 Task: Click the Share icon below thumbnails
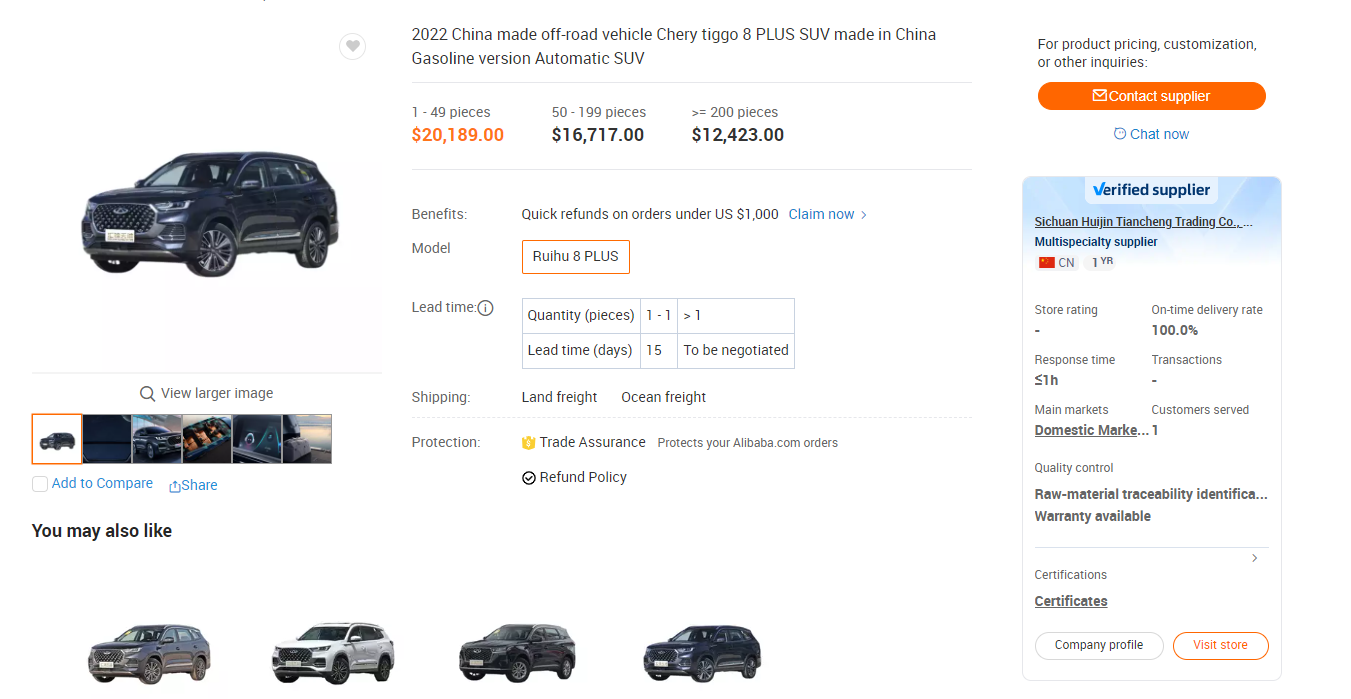point(175,486)
